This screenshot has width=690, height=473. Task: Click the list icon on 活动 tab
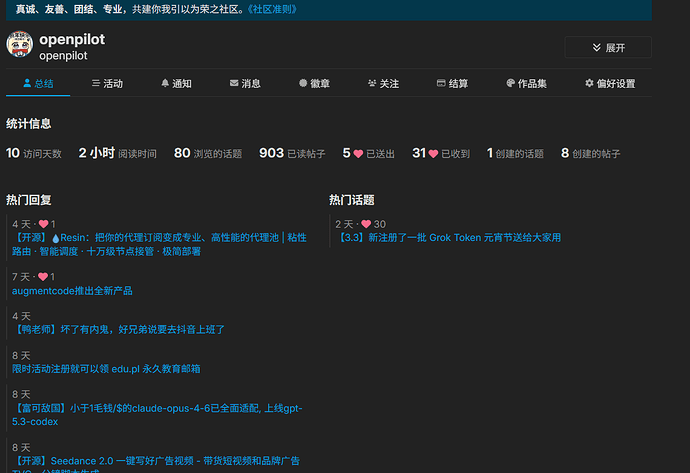(x=95, y=83)
